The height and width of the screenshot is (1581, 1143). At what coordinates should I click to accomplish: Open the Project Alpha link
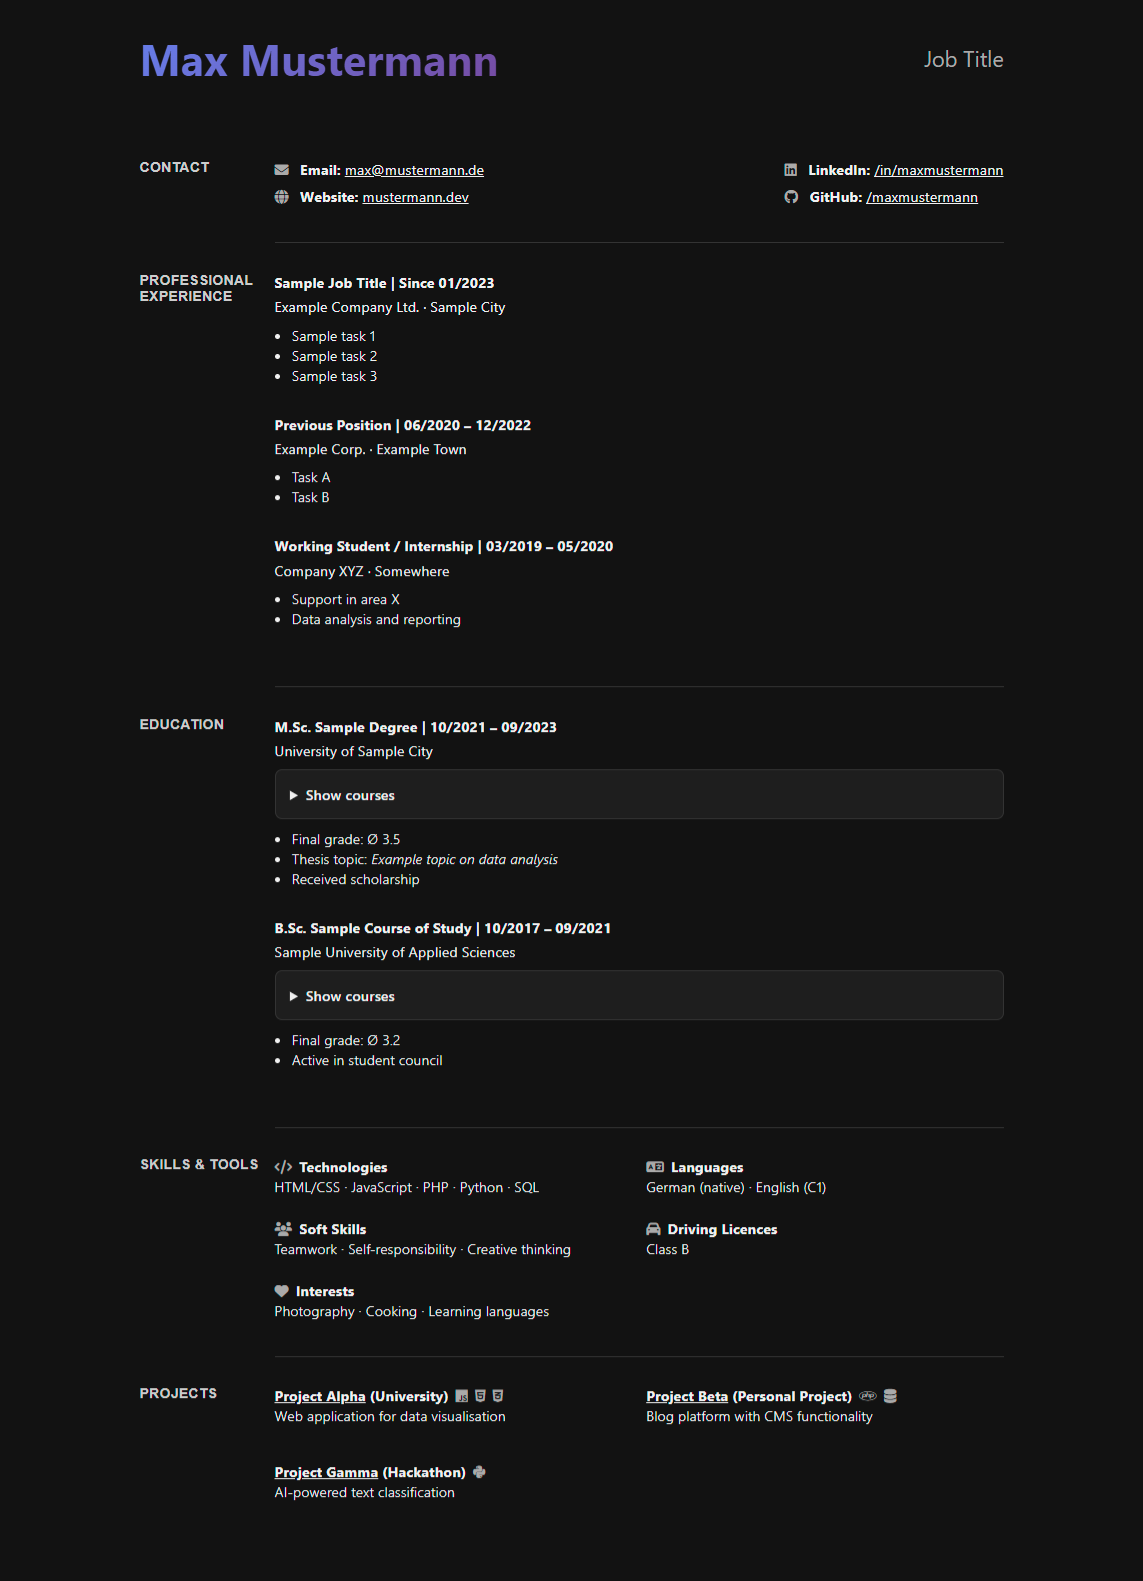coord(320,1396)
